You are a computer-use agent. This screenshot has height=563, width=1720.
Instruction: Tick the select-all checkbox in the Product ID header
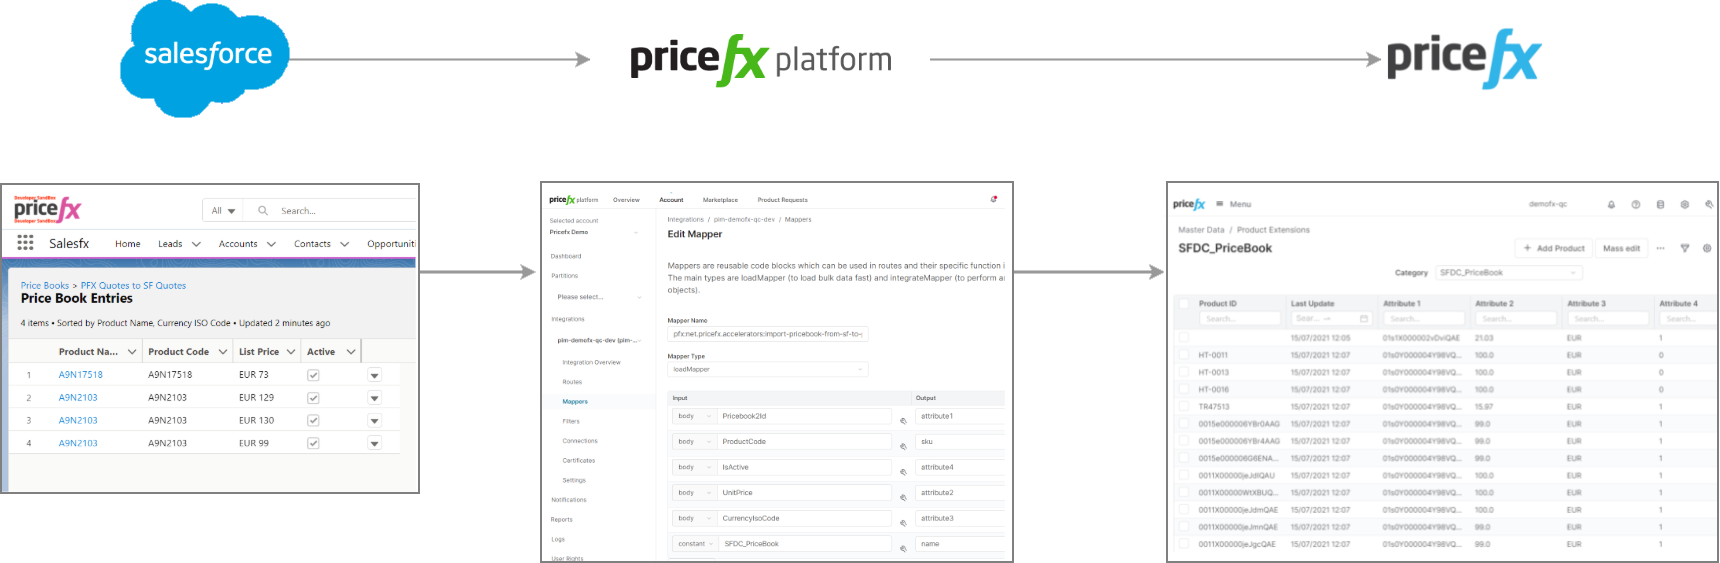(x=1185, y=303)
